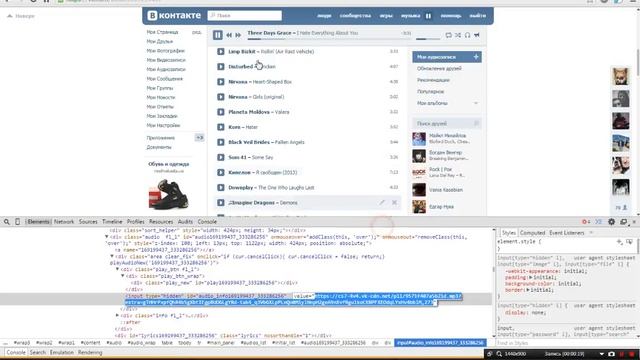The height and width of the screenshot is (360, 640).
Task: Edit the Imagine Dragons – Demons track
Action: 382,202
